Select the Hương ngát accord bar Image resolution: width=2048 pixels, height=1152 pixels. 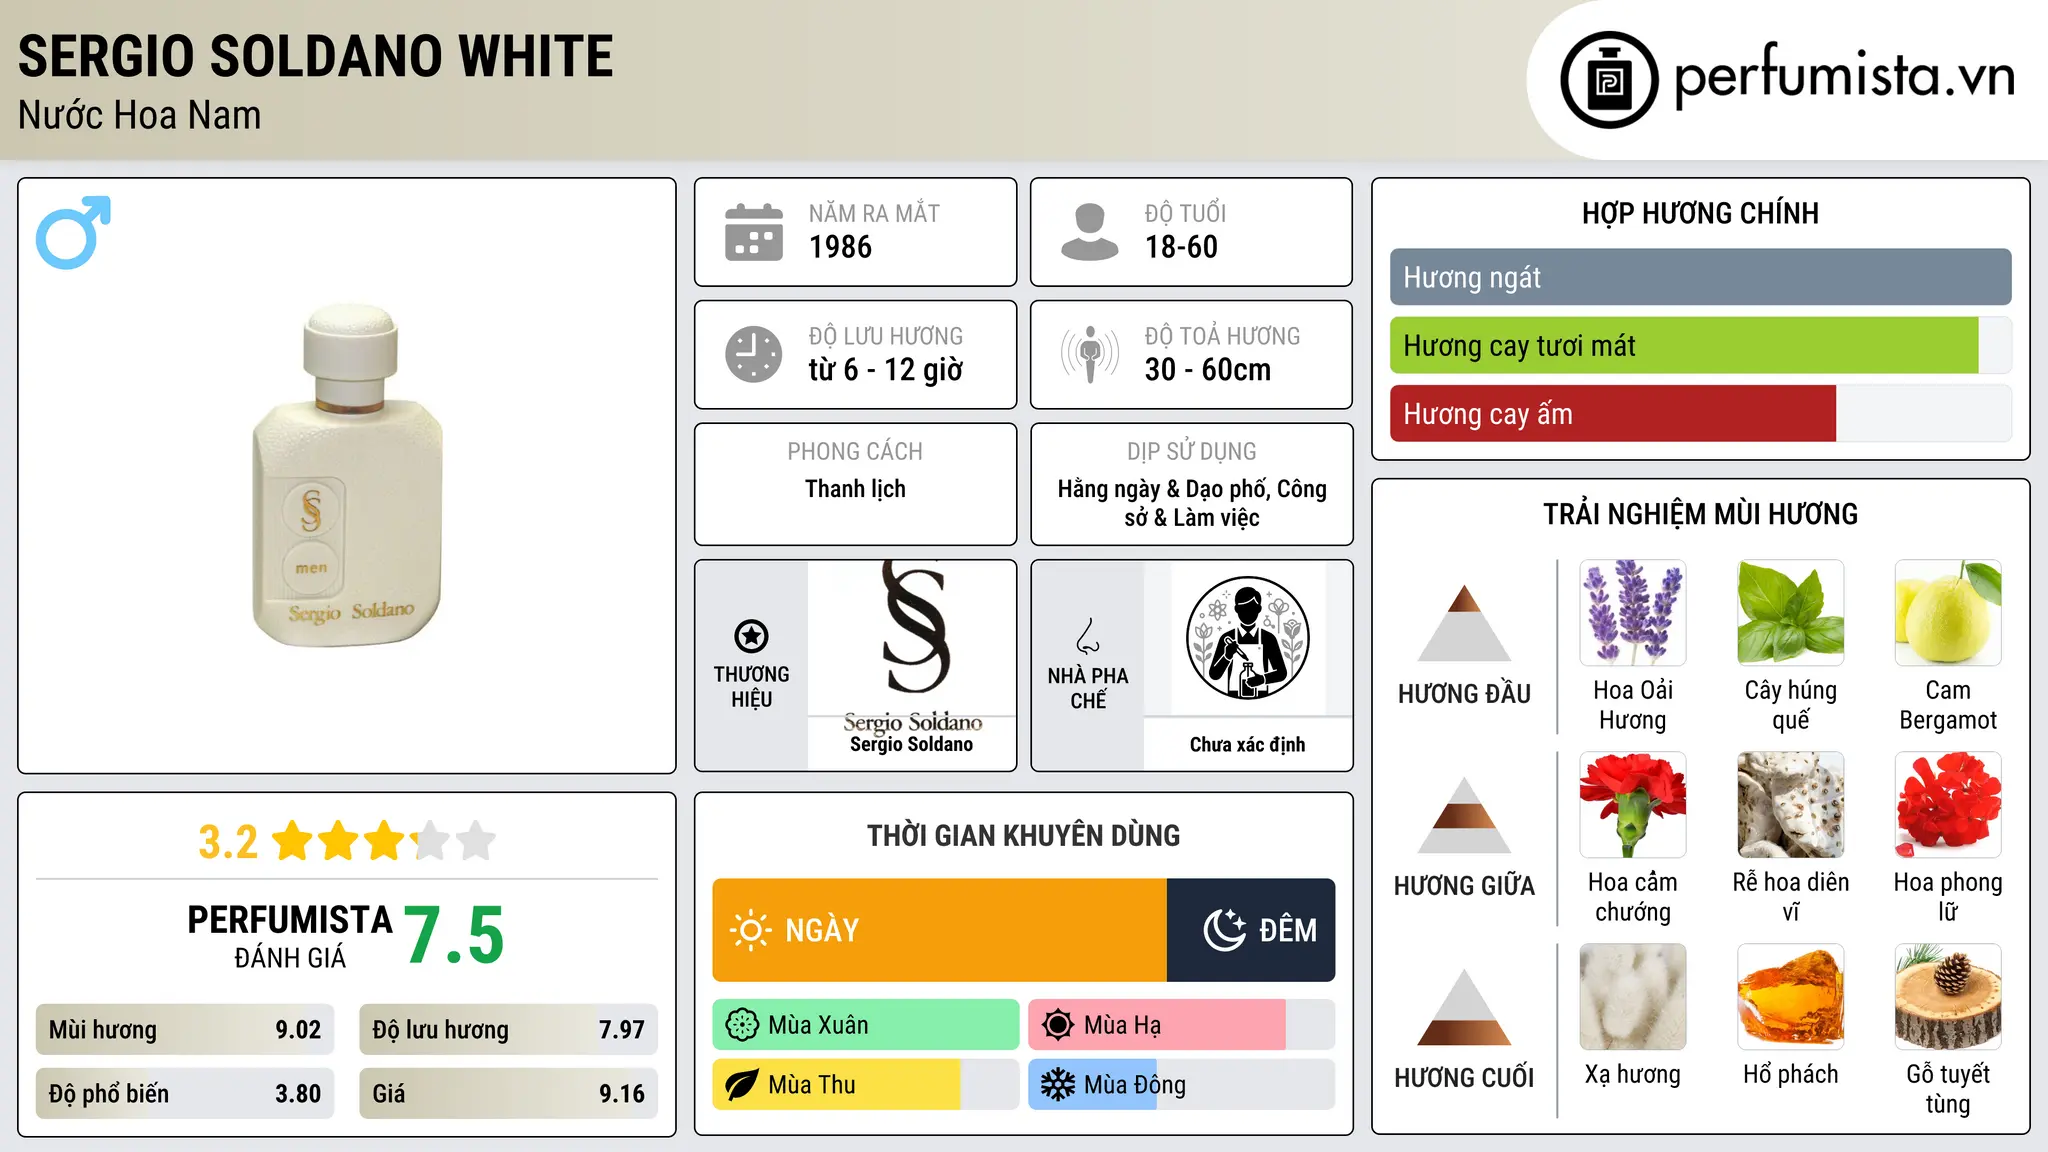[x=1700, y=277]
